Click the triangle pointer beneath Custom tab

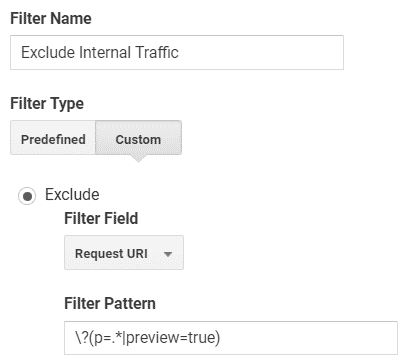click(x=138, y=158)
